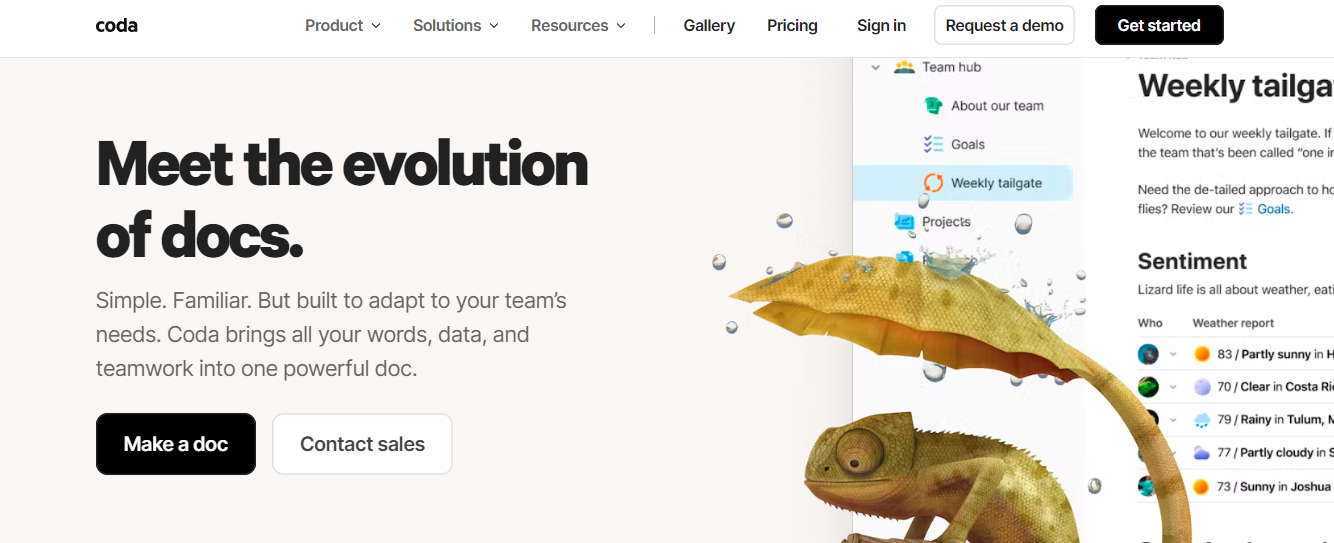
Task: Click the Weekly tailgate orange icon
Action: pos(933,183)
